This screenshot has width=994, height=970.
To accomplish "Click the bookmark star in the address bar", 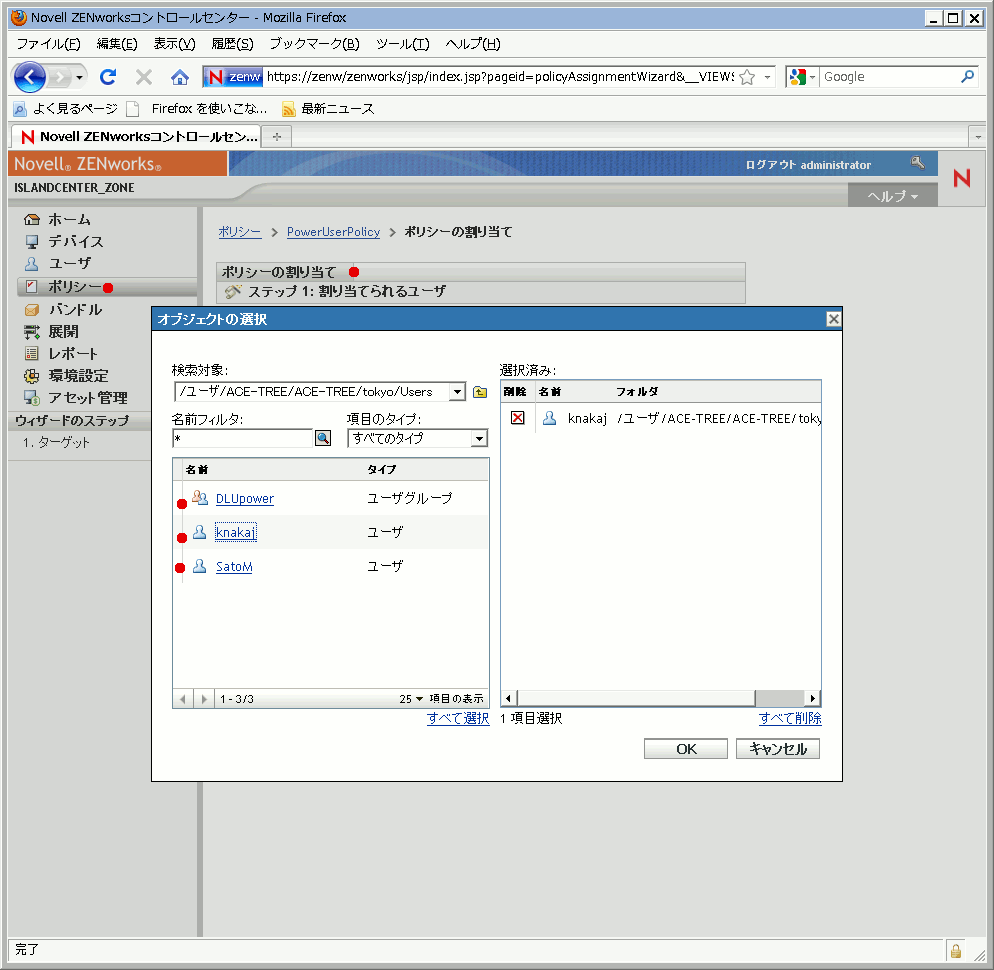I will click(x=747, y=77).
